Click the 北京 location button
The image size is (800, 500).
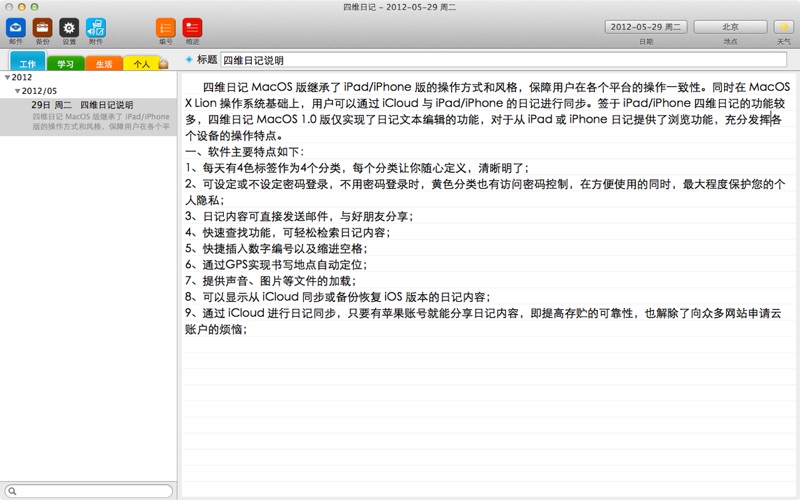730,27
